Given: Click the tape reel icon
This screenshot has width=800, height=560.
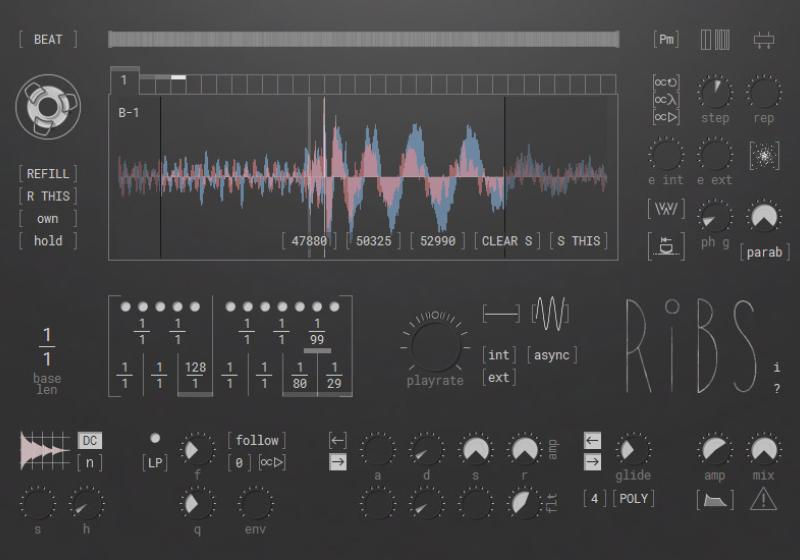Looking at the screenshot, I should point(48,107).
